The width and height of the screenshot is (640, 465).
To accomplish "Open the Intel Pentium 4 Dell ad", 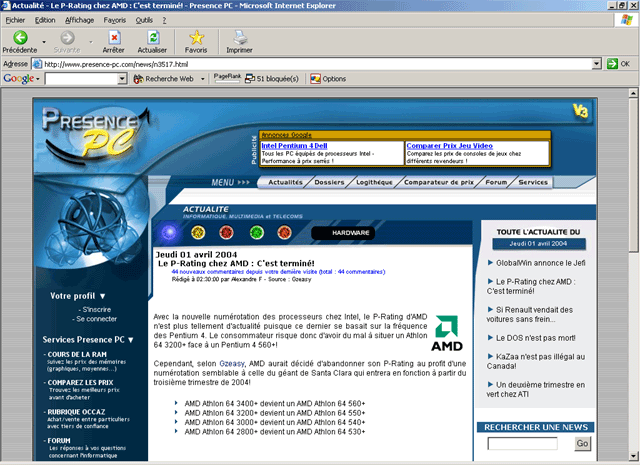I will pyautogui.click(x=294, y=146).
